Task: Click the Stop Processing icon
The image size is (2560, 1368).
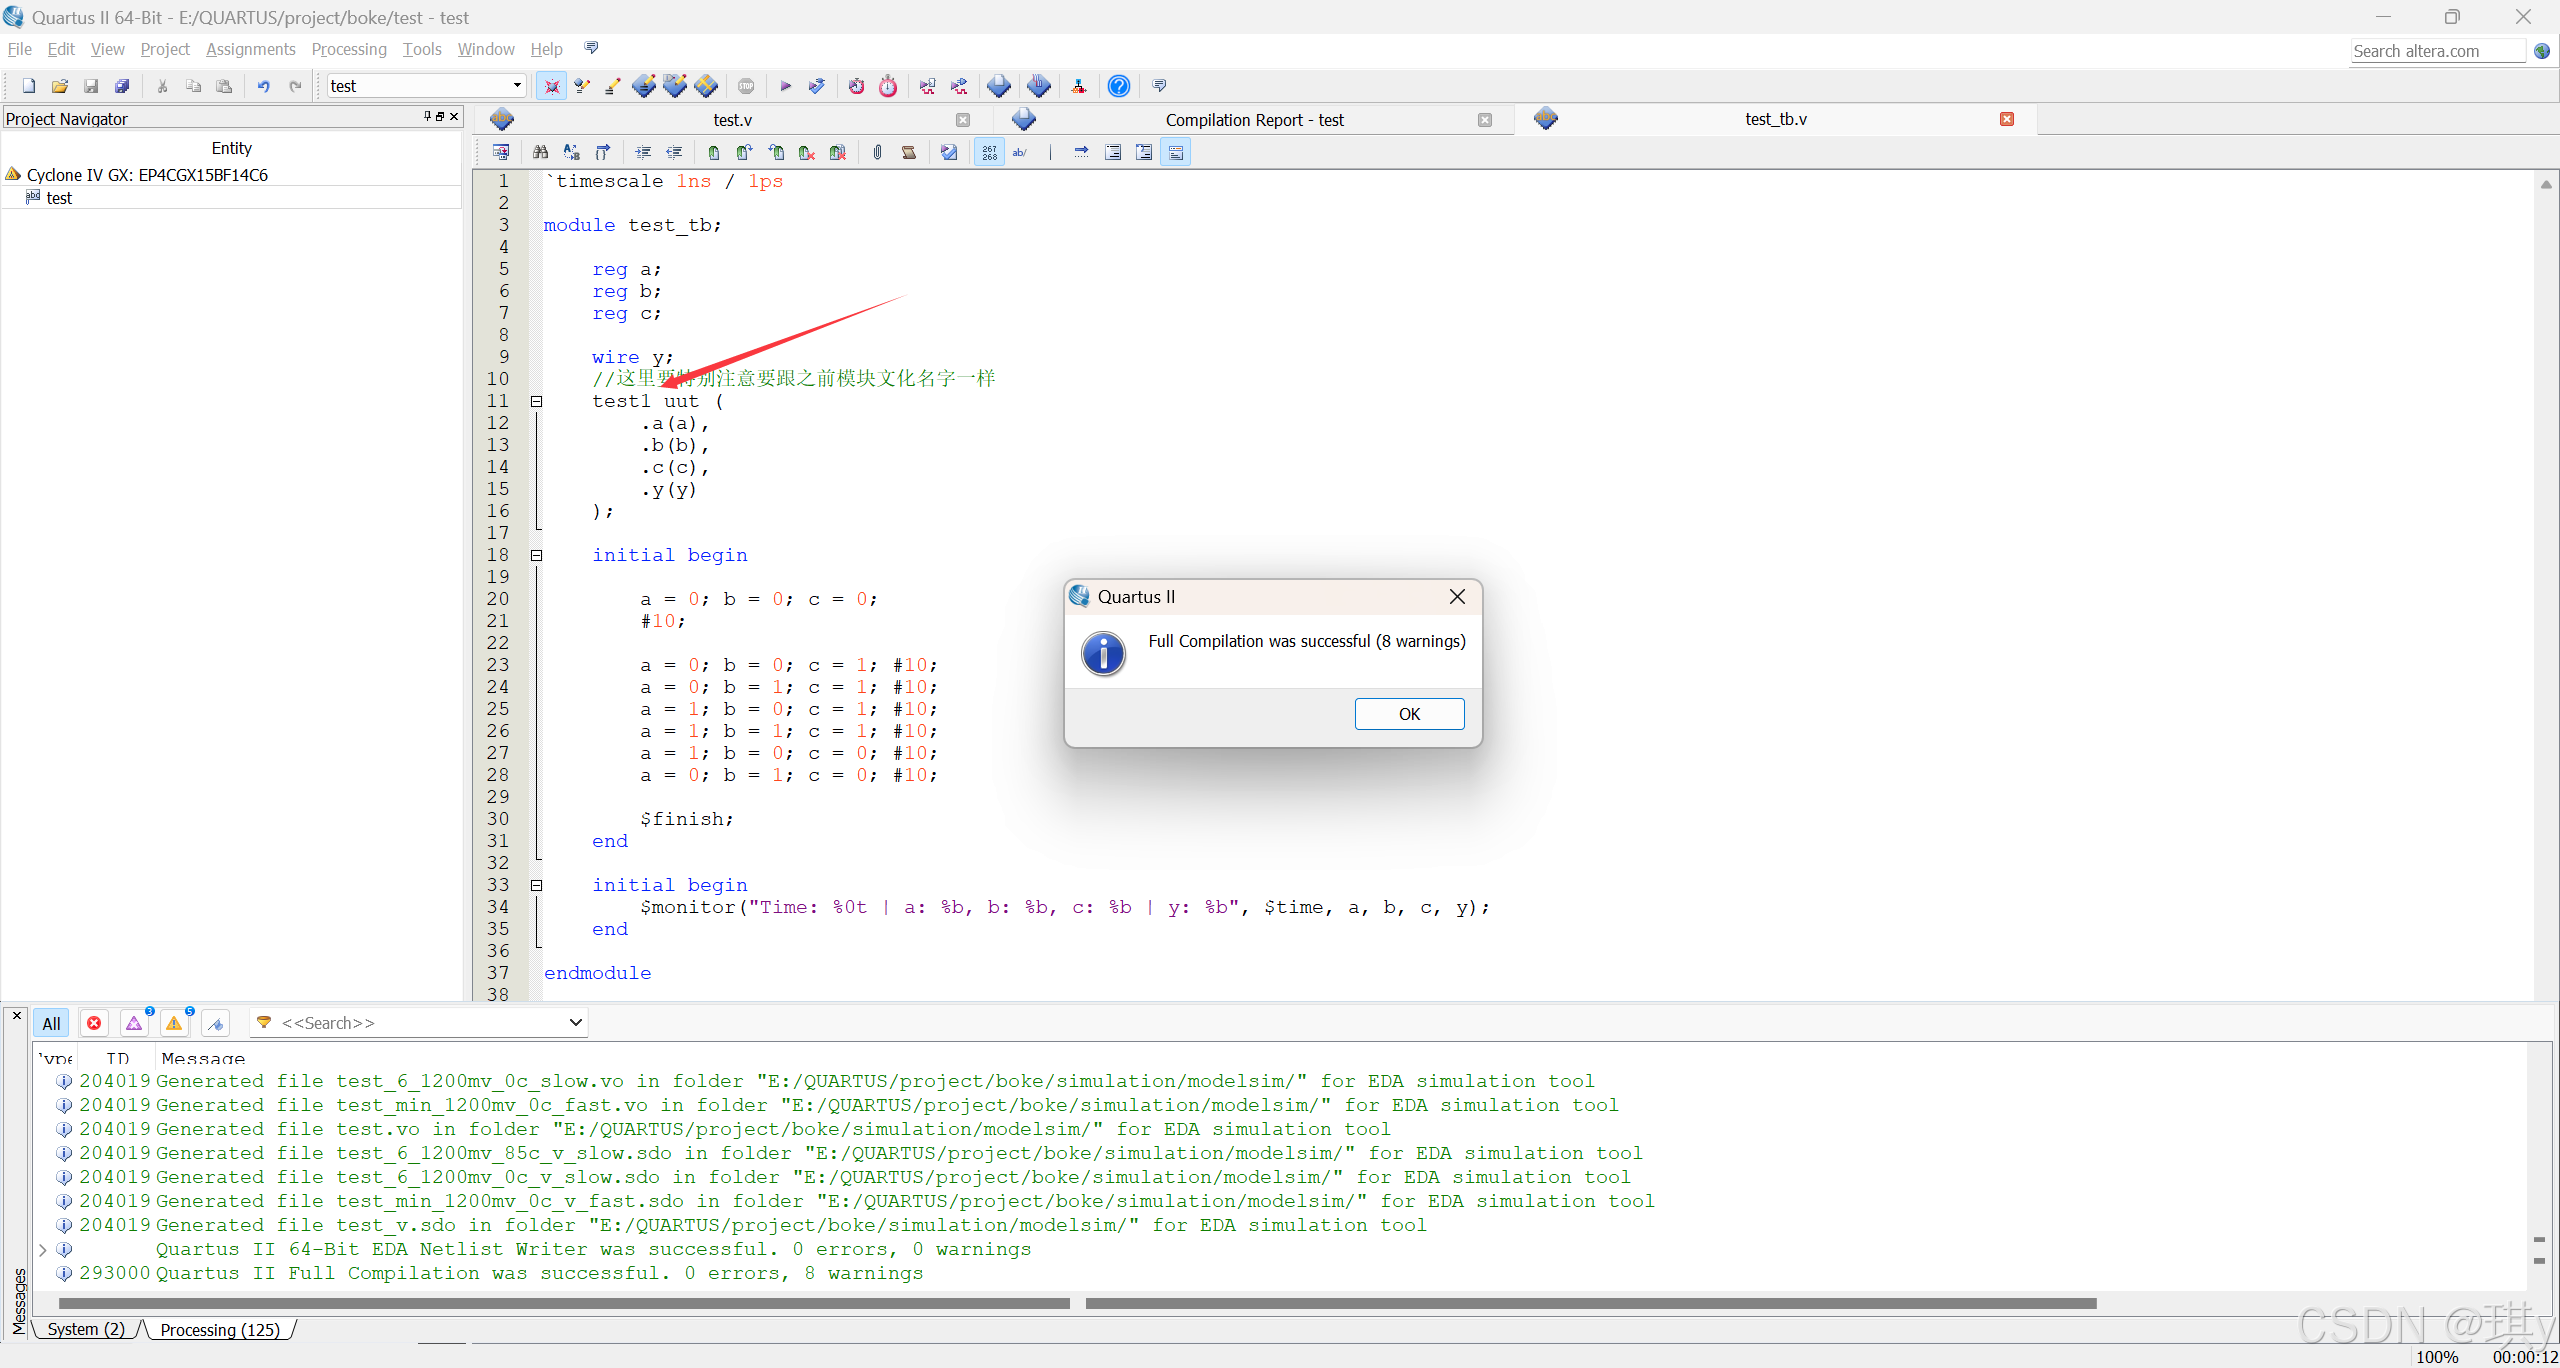Action: click(746, 86)
